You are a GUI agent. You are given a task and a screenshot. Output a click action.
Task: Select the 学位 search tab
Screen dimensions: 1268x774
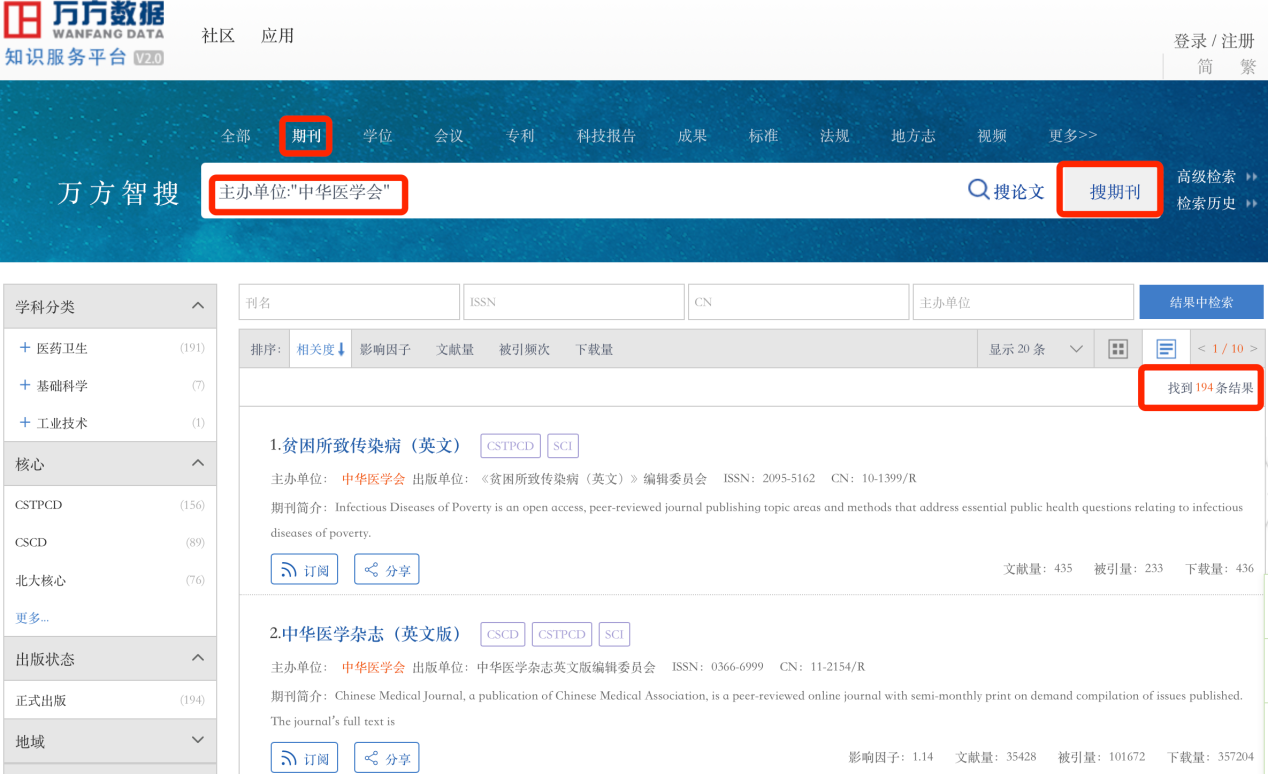pyautogui.click(x=378, y=136)
